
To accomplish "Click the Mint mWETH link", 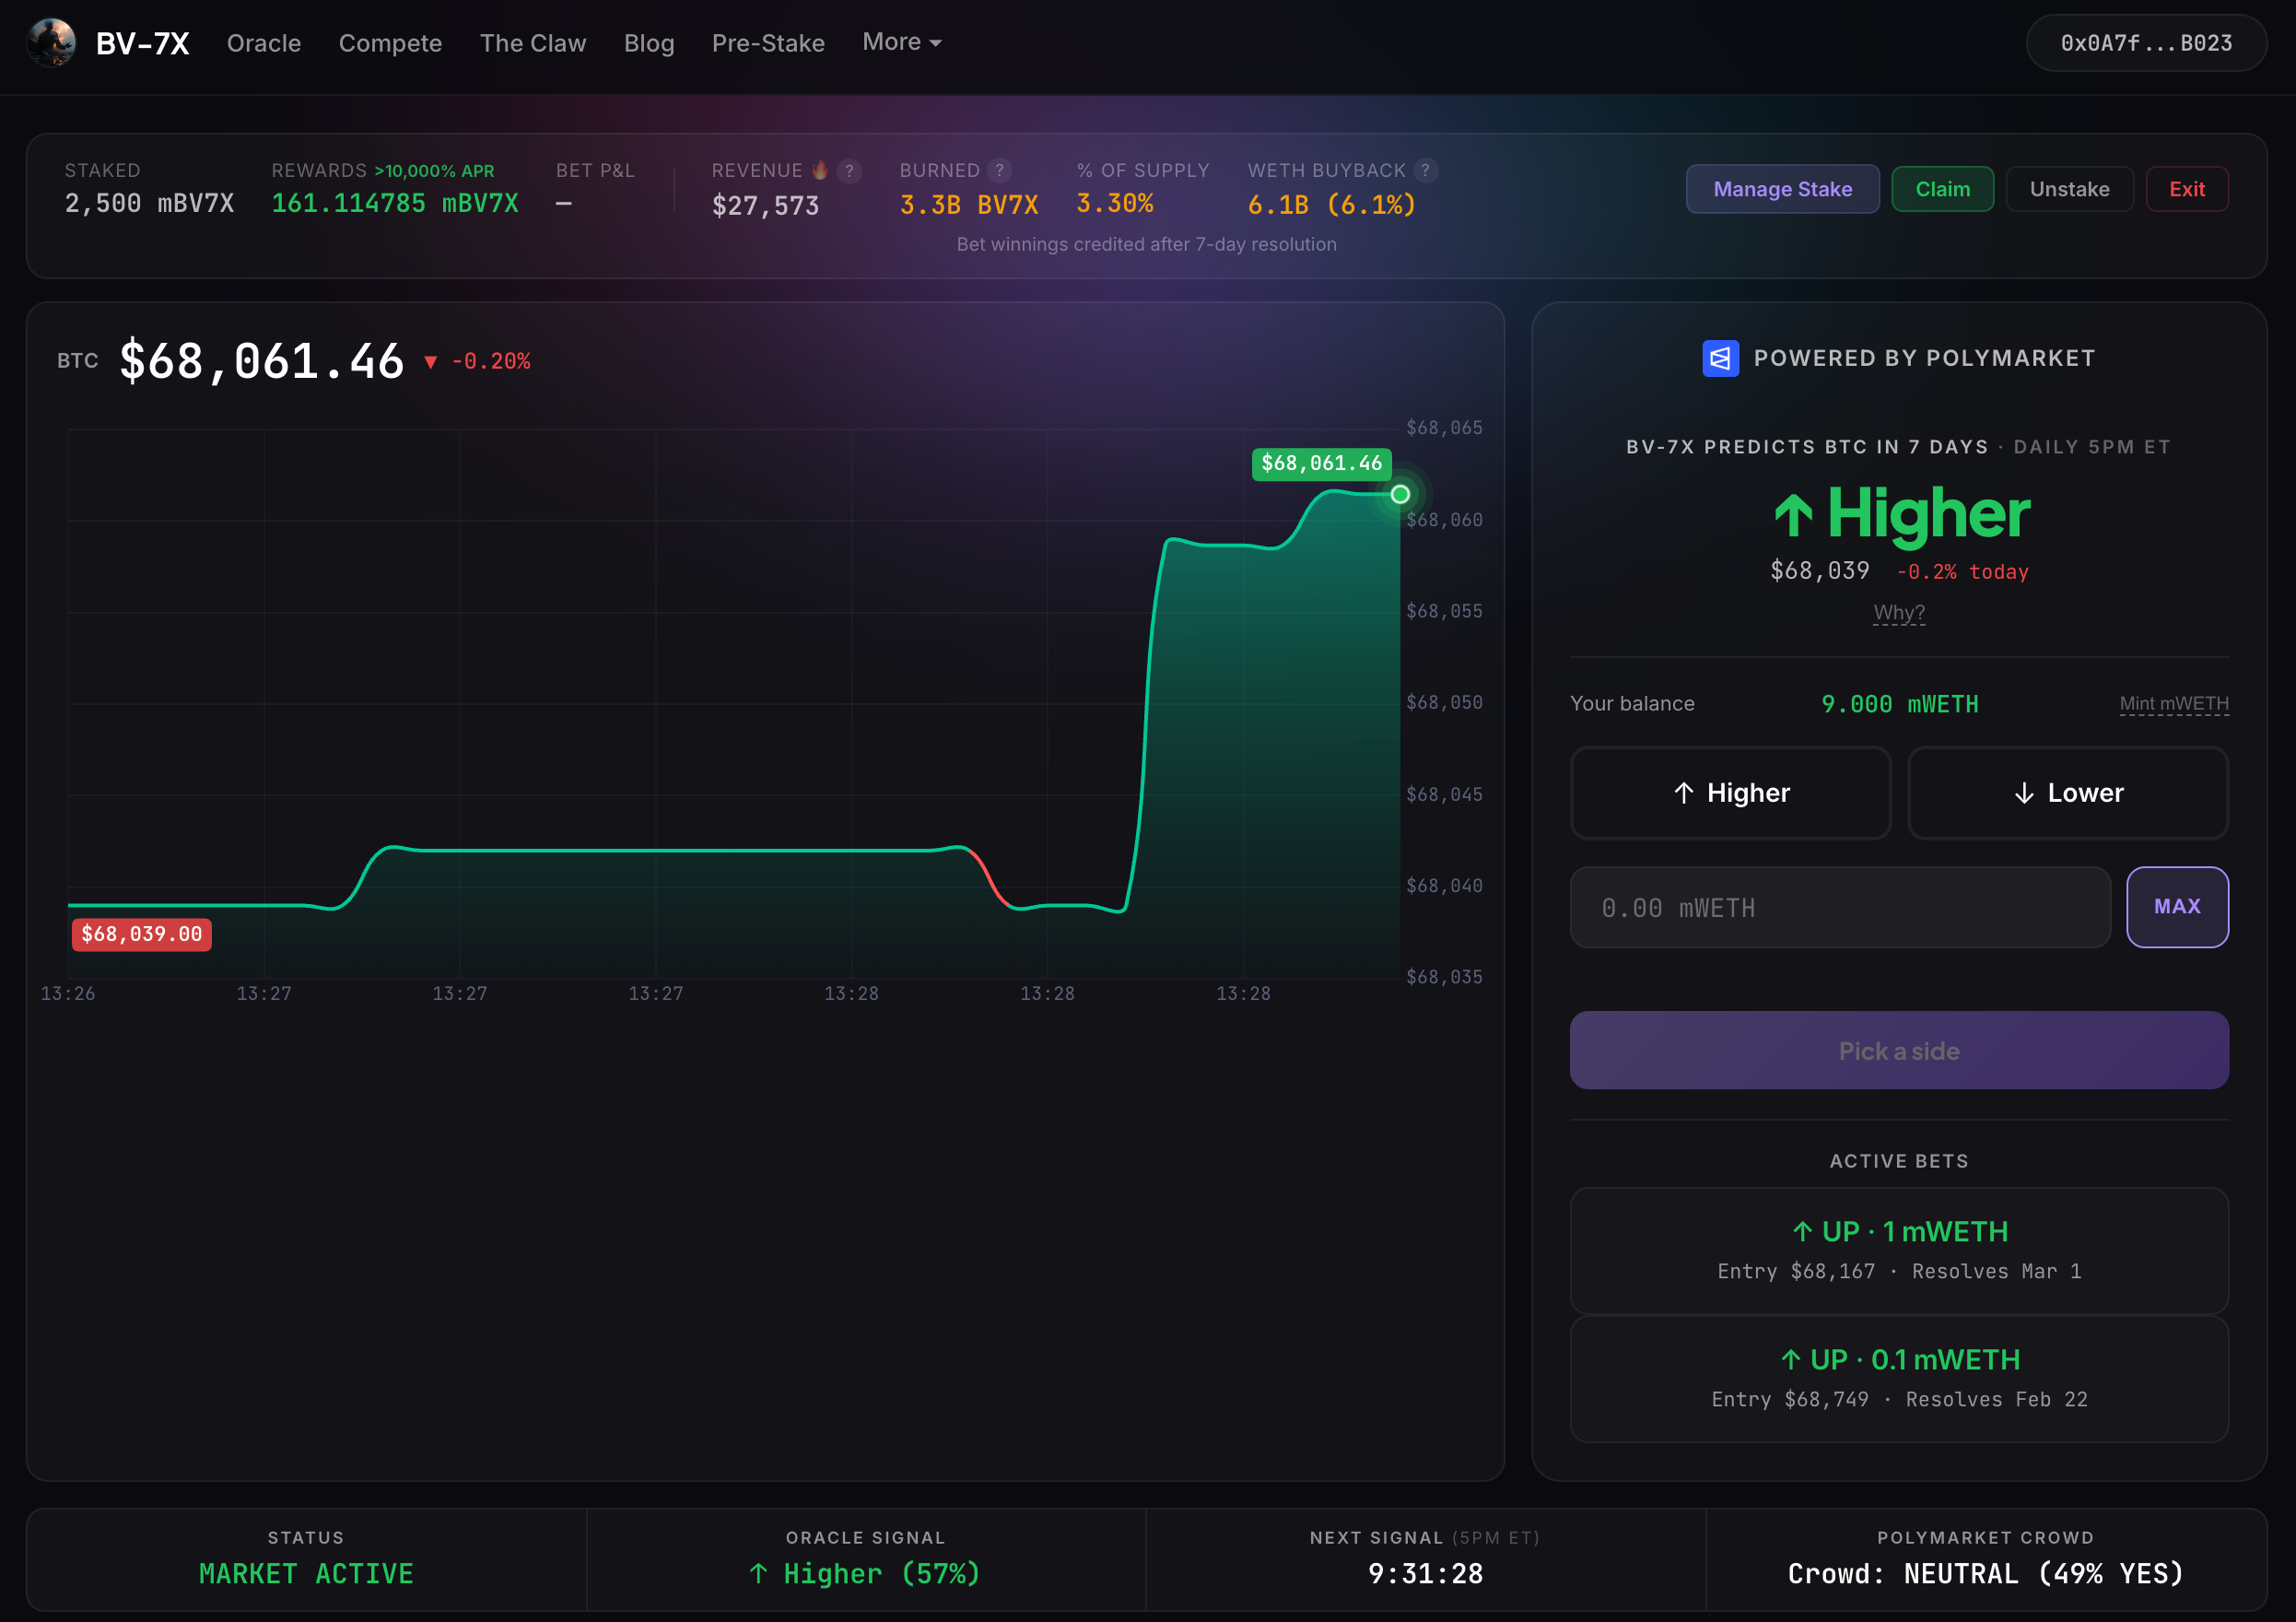I will (x=2173, y=703).
